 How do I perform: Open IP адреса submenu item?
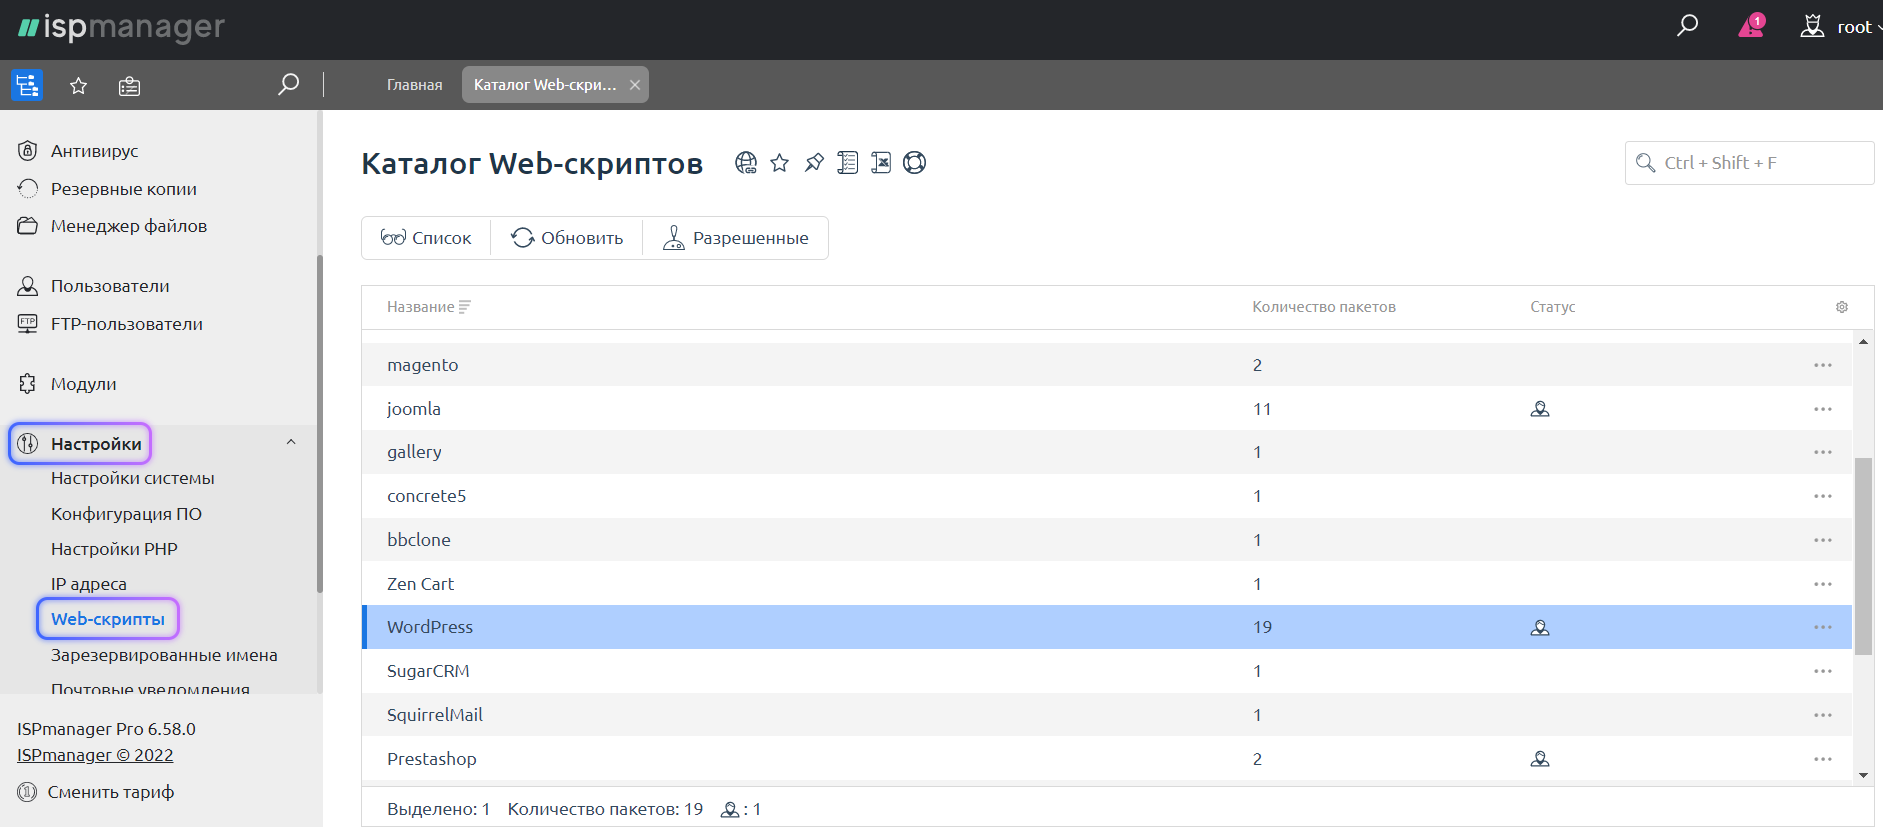pos(89,584)
